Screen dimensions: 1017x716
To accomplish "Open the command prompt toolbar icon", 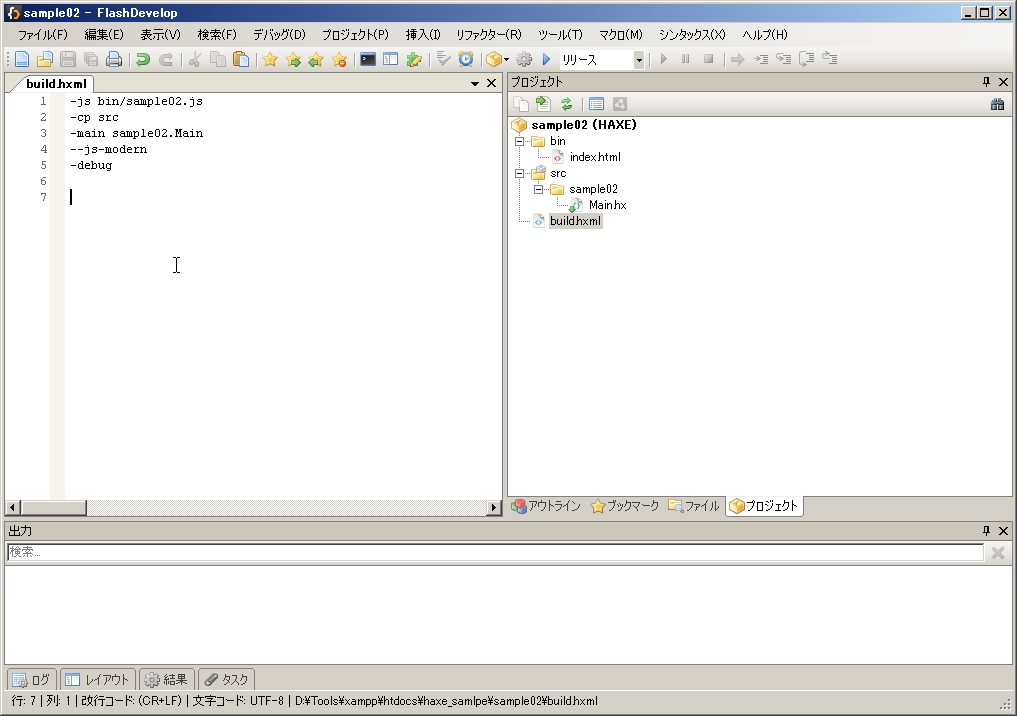I will (x=368, y=60).
